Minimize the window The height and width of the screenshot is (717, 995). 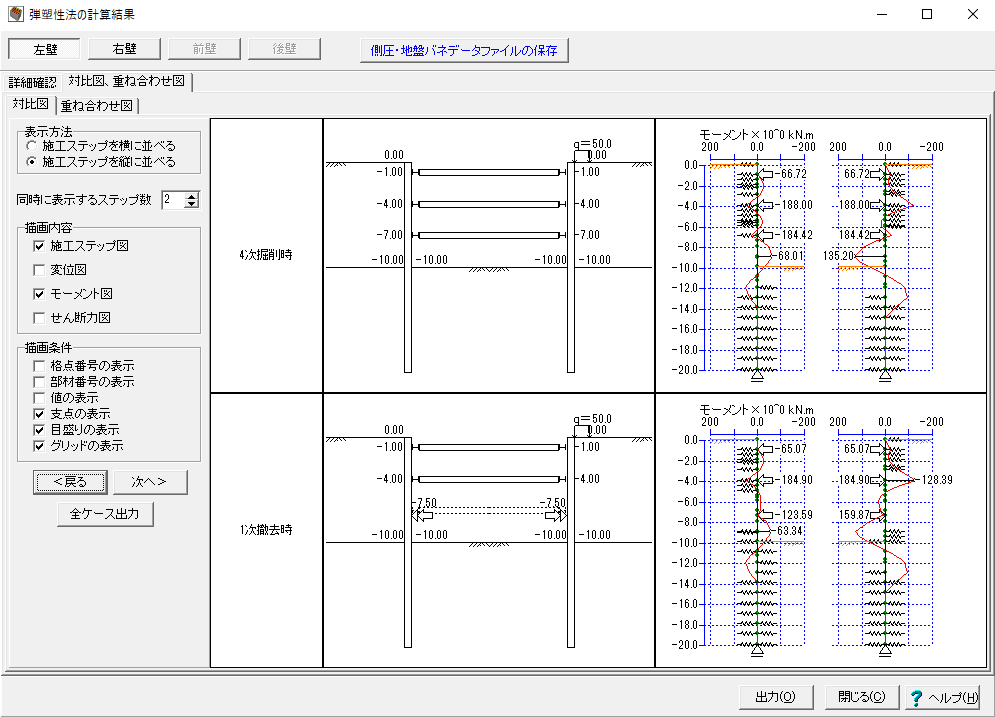[881, 14]
